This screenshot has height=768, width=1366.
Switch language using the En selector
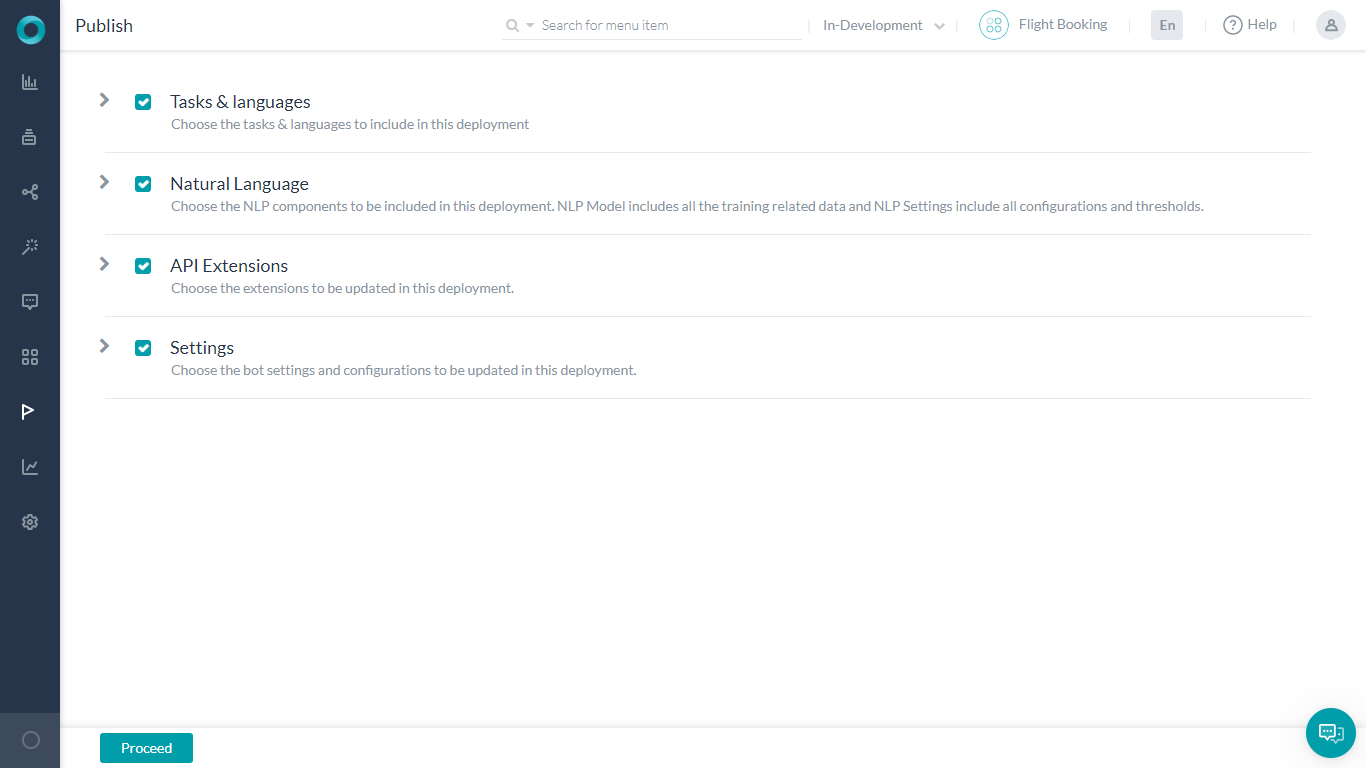pyautogui.click(x=1166, y=24)
